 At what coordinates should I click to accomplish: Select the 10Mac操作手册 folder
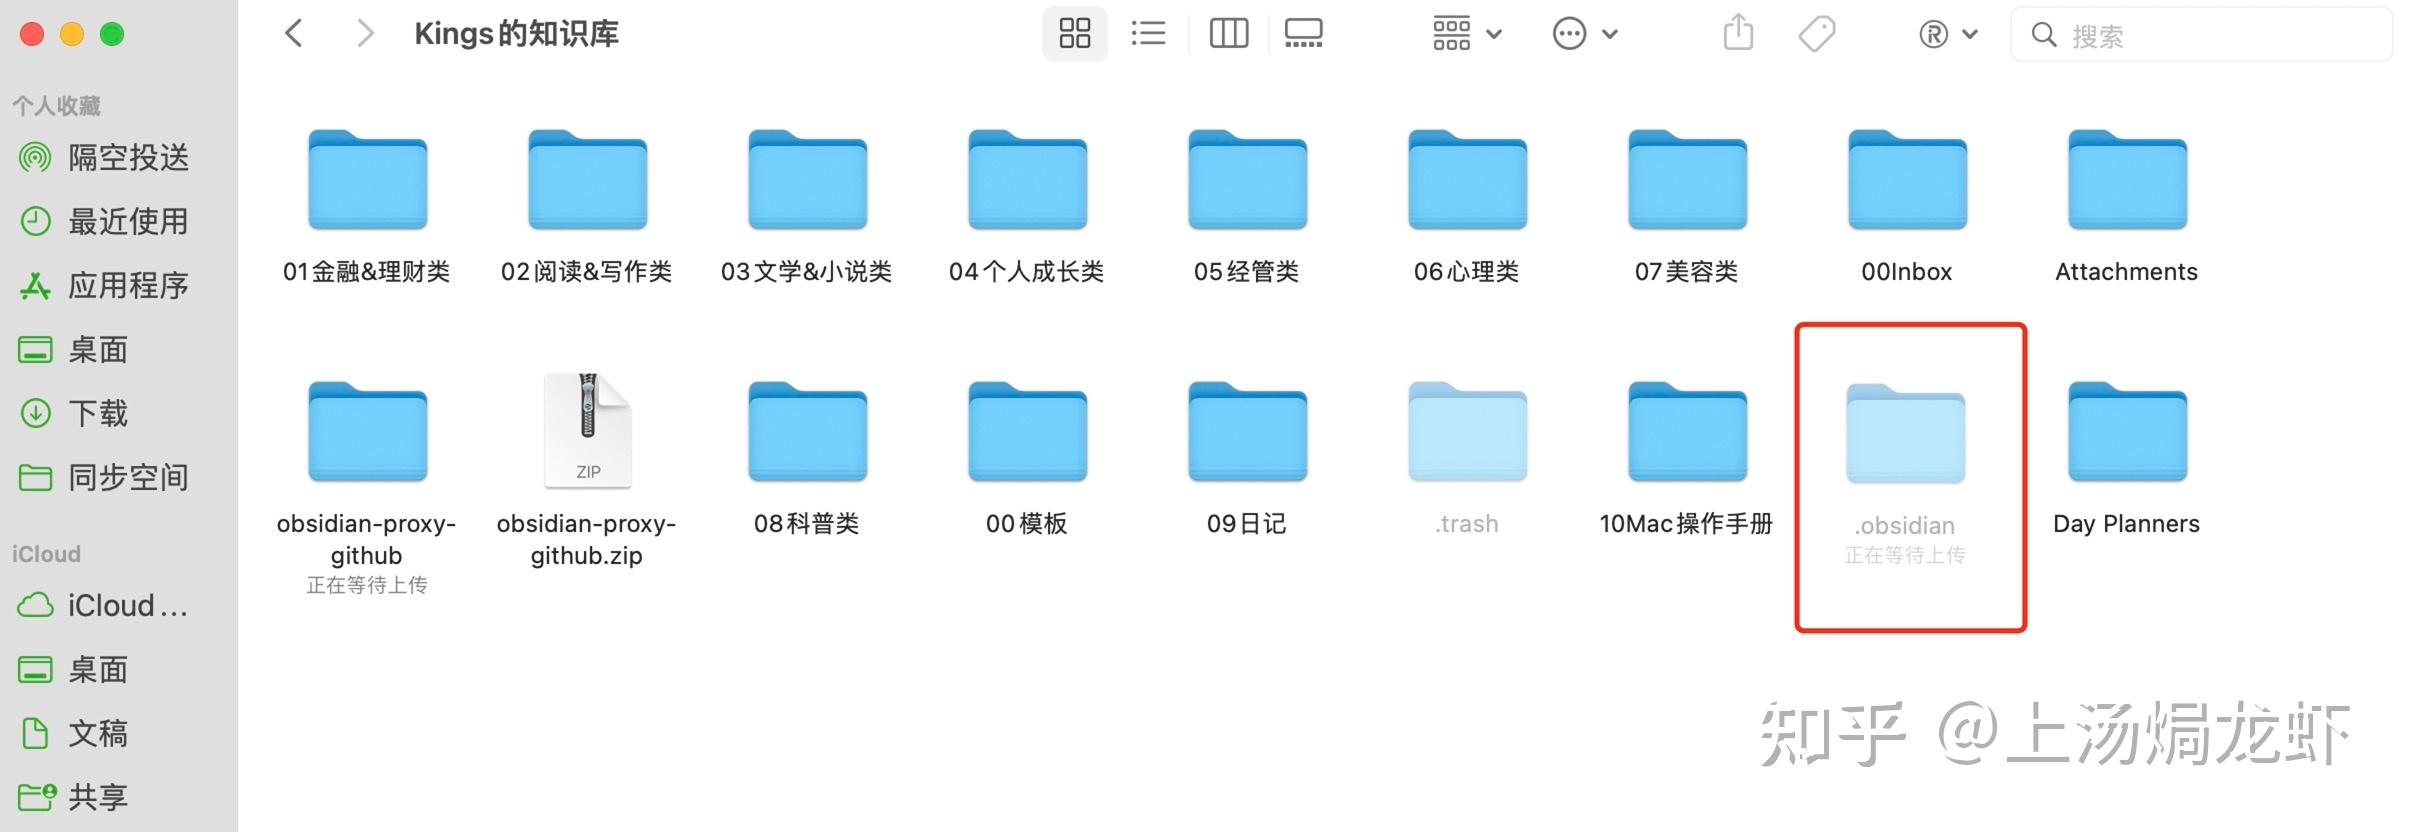(x=1687, y=433)
